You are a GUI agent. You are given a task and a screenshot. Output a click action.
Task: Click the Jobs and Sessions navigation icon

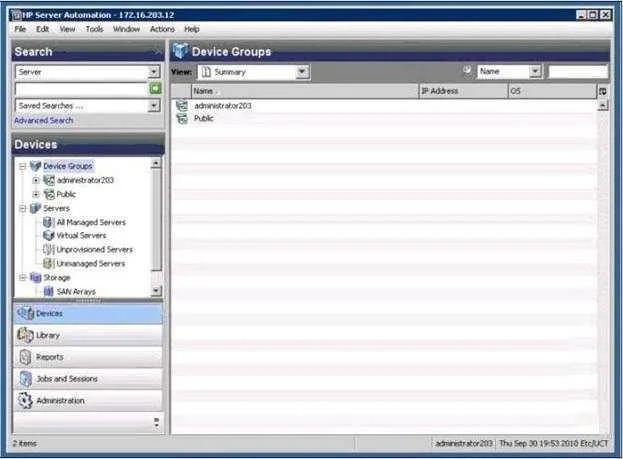pyautogui.click(x=25, y=379)
